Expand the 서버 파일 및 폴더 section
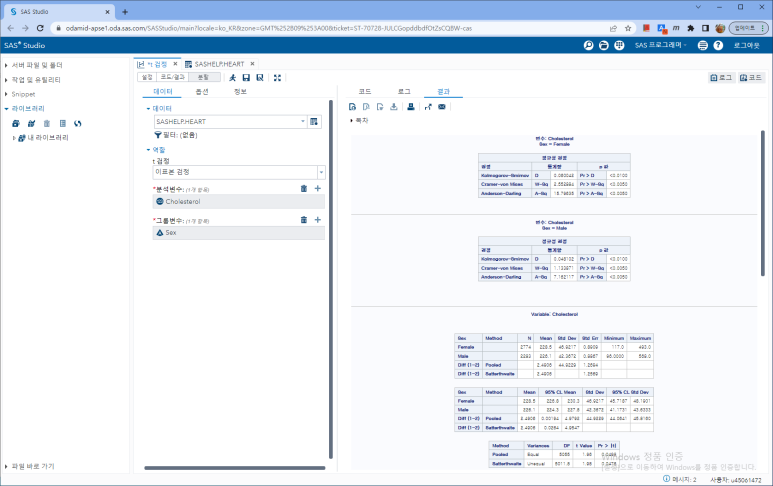Screen dimensions: 773x486 point(6,65)
